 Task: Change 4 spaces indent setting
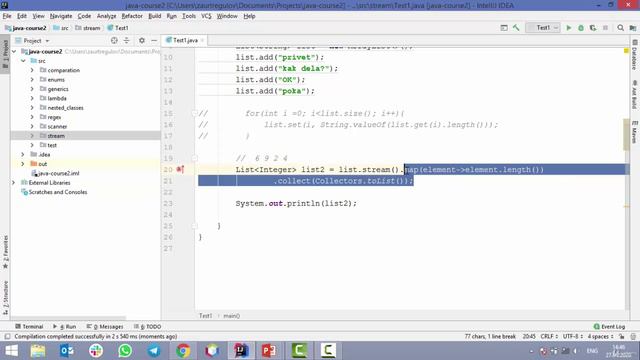600,336
